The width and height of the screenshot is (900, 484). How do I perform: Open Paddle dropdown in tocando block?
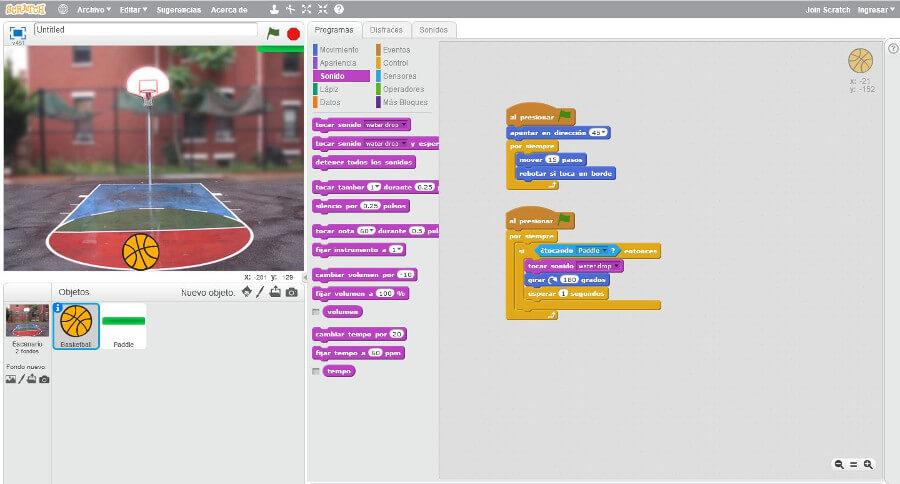[x=604, y=251]
